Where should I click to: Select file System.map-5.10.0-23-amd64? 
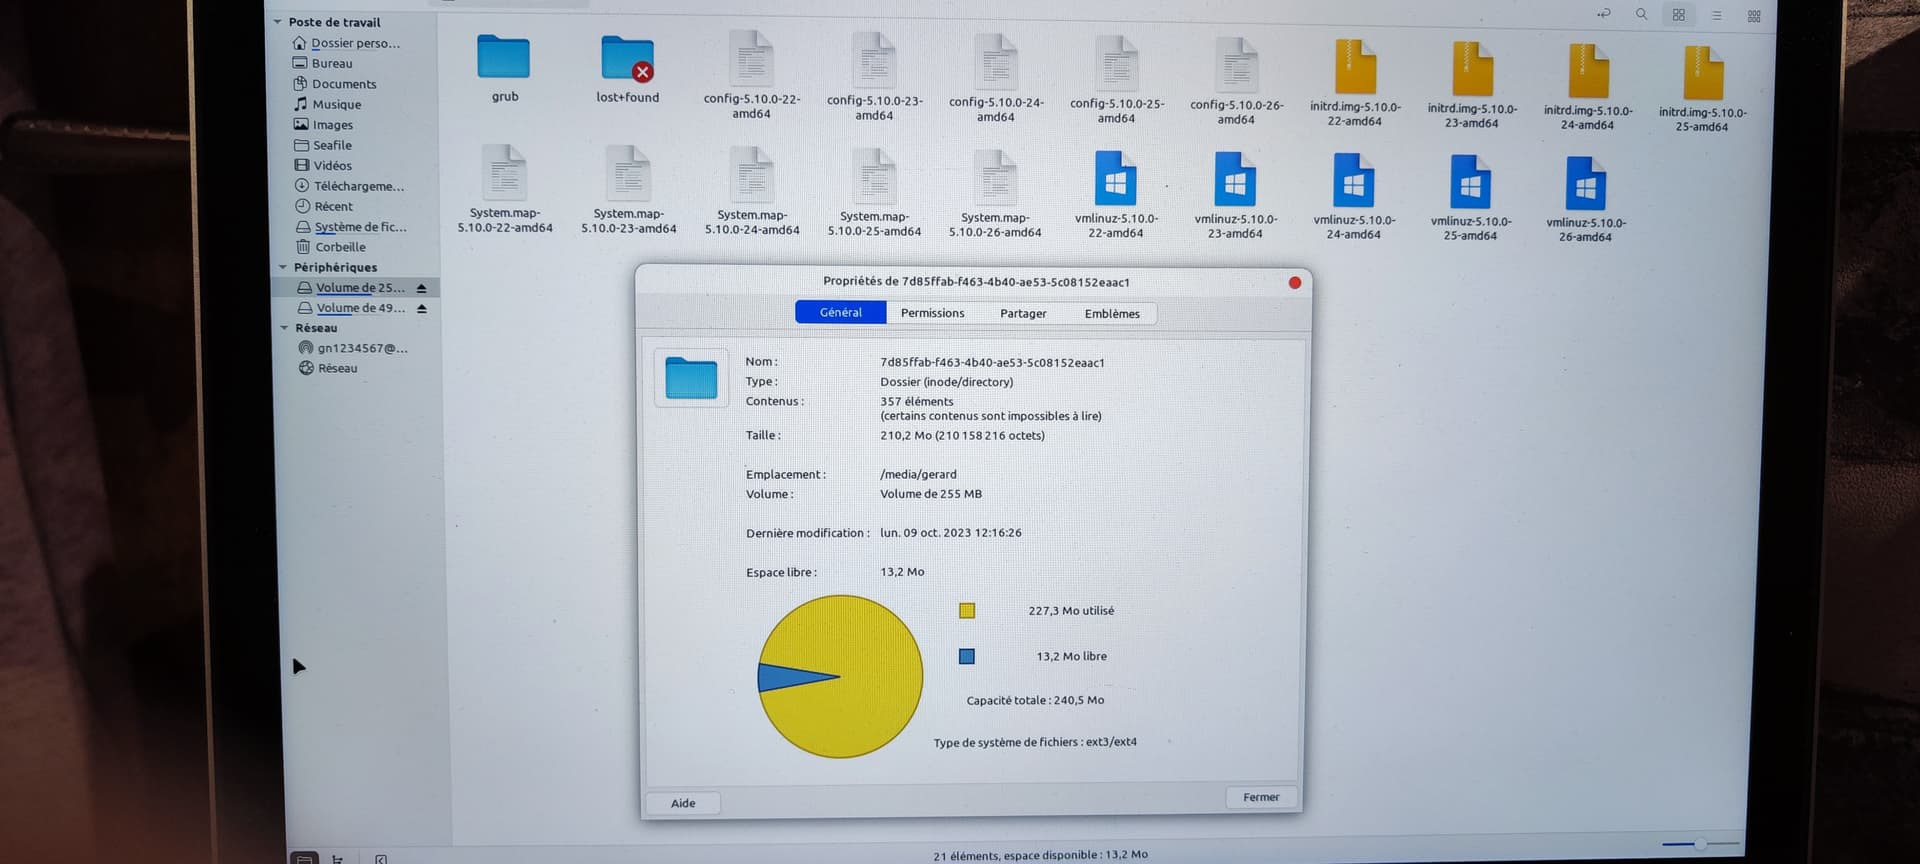[x=629, y=191]
